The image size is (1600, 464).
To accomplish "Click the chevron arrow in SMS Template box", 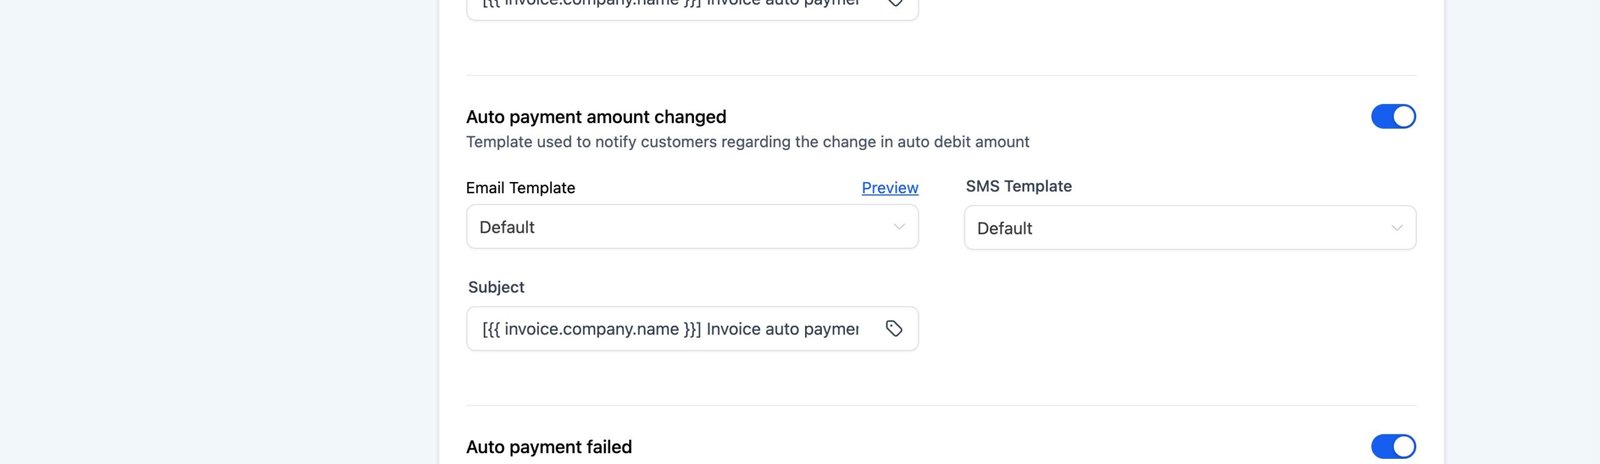I will (1397, 228).
